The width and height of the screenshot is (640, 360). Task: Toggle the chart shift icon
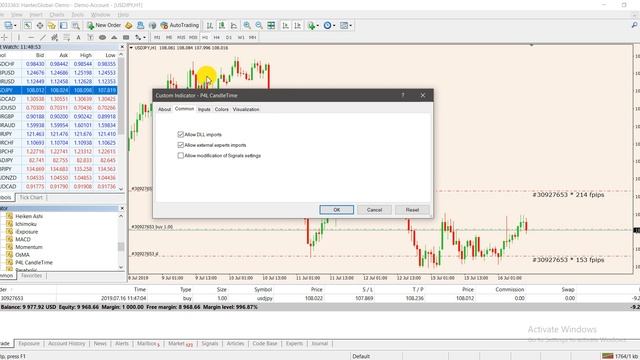[298, 25]
